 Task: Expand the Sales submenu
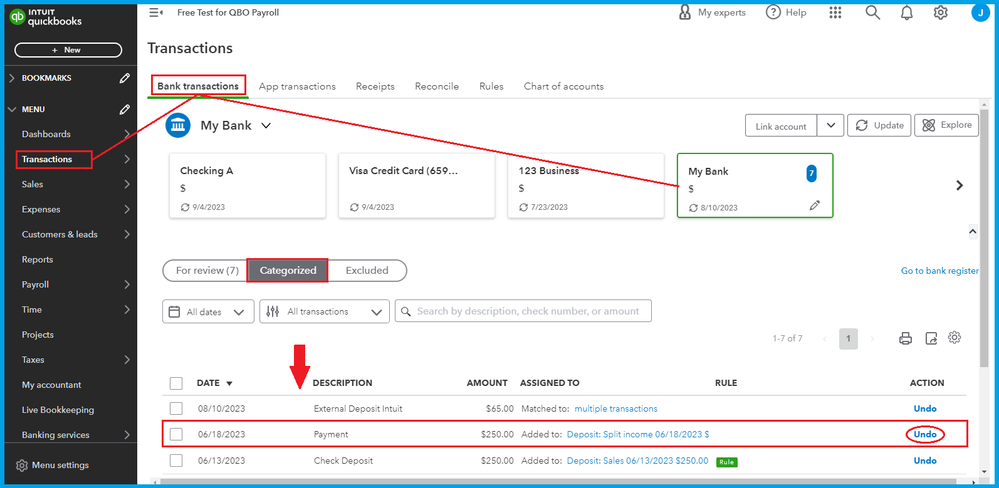coord(127,184)
